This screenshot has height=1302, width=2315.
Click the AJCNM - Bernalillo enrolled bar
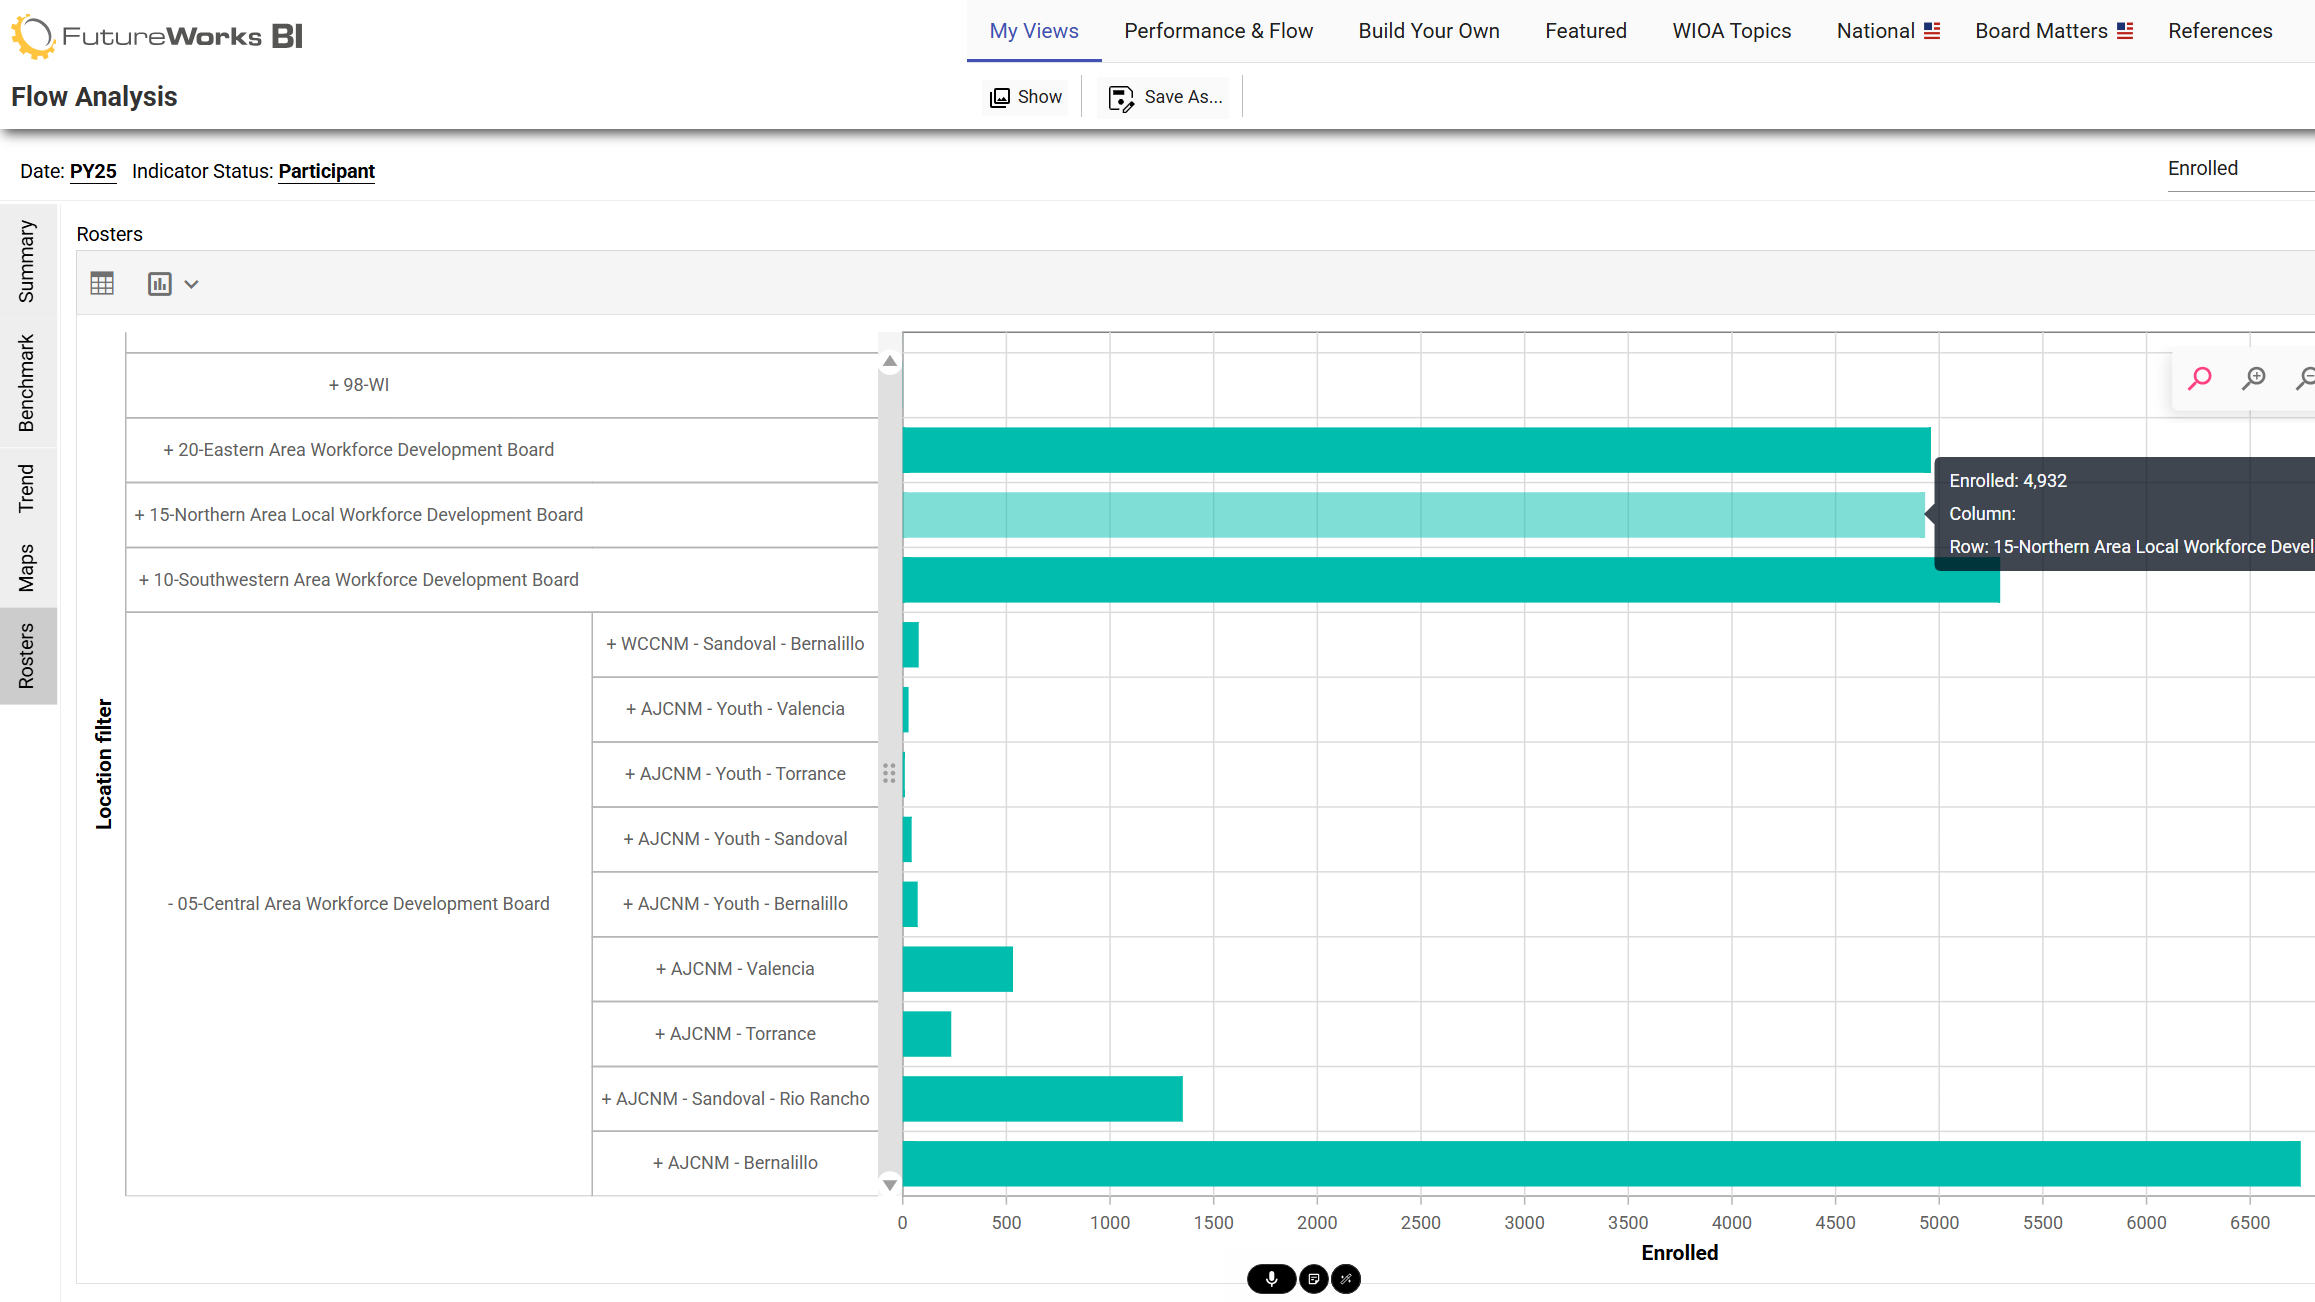coord(1601,1164)
